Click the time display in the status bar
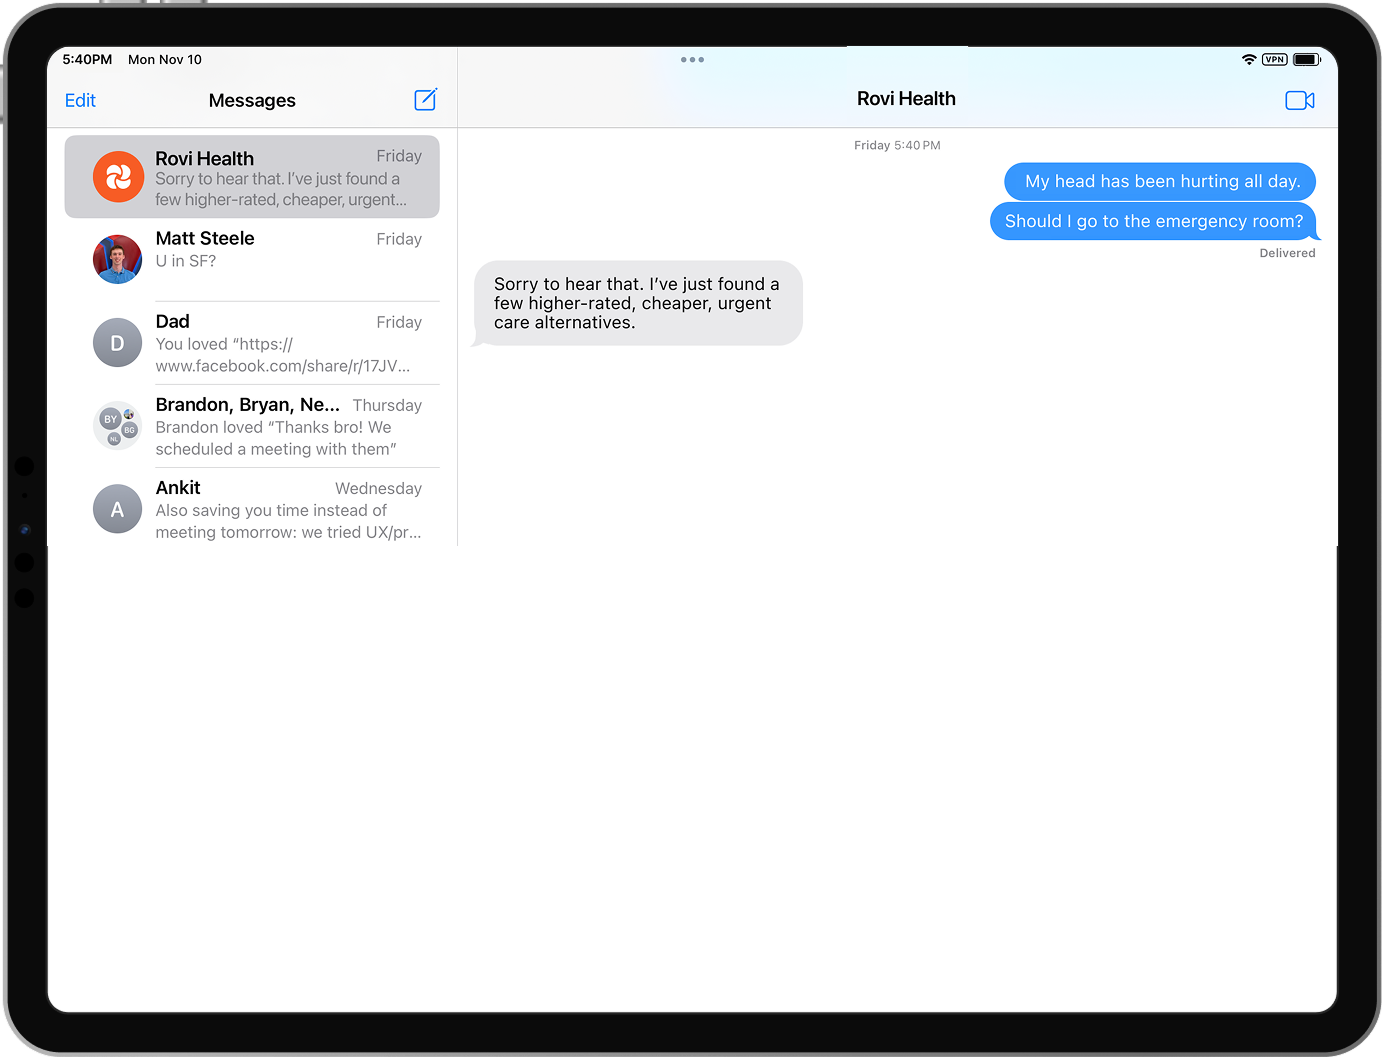The image size is (1382, 1057). click(86, 59)
